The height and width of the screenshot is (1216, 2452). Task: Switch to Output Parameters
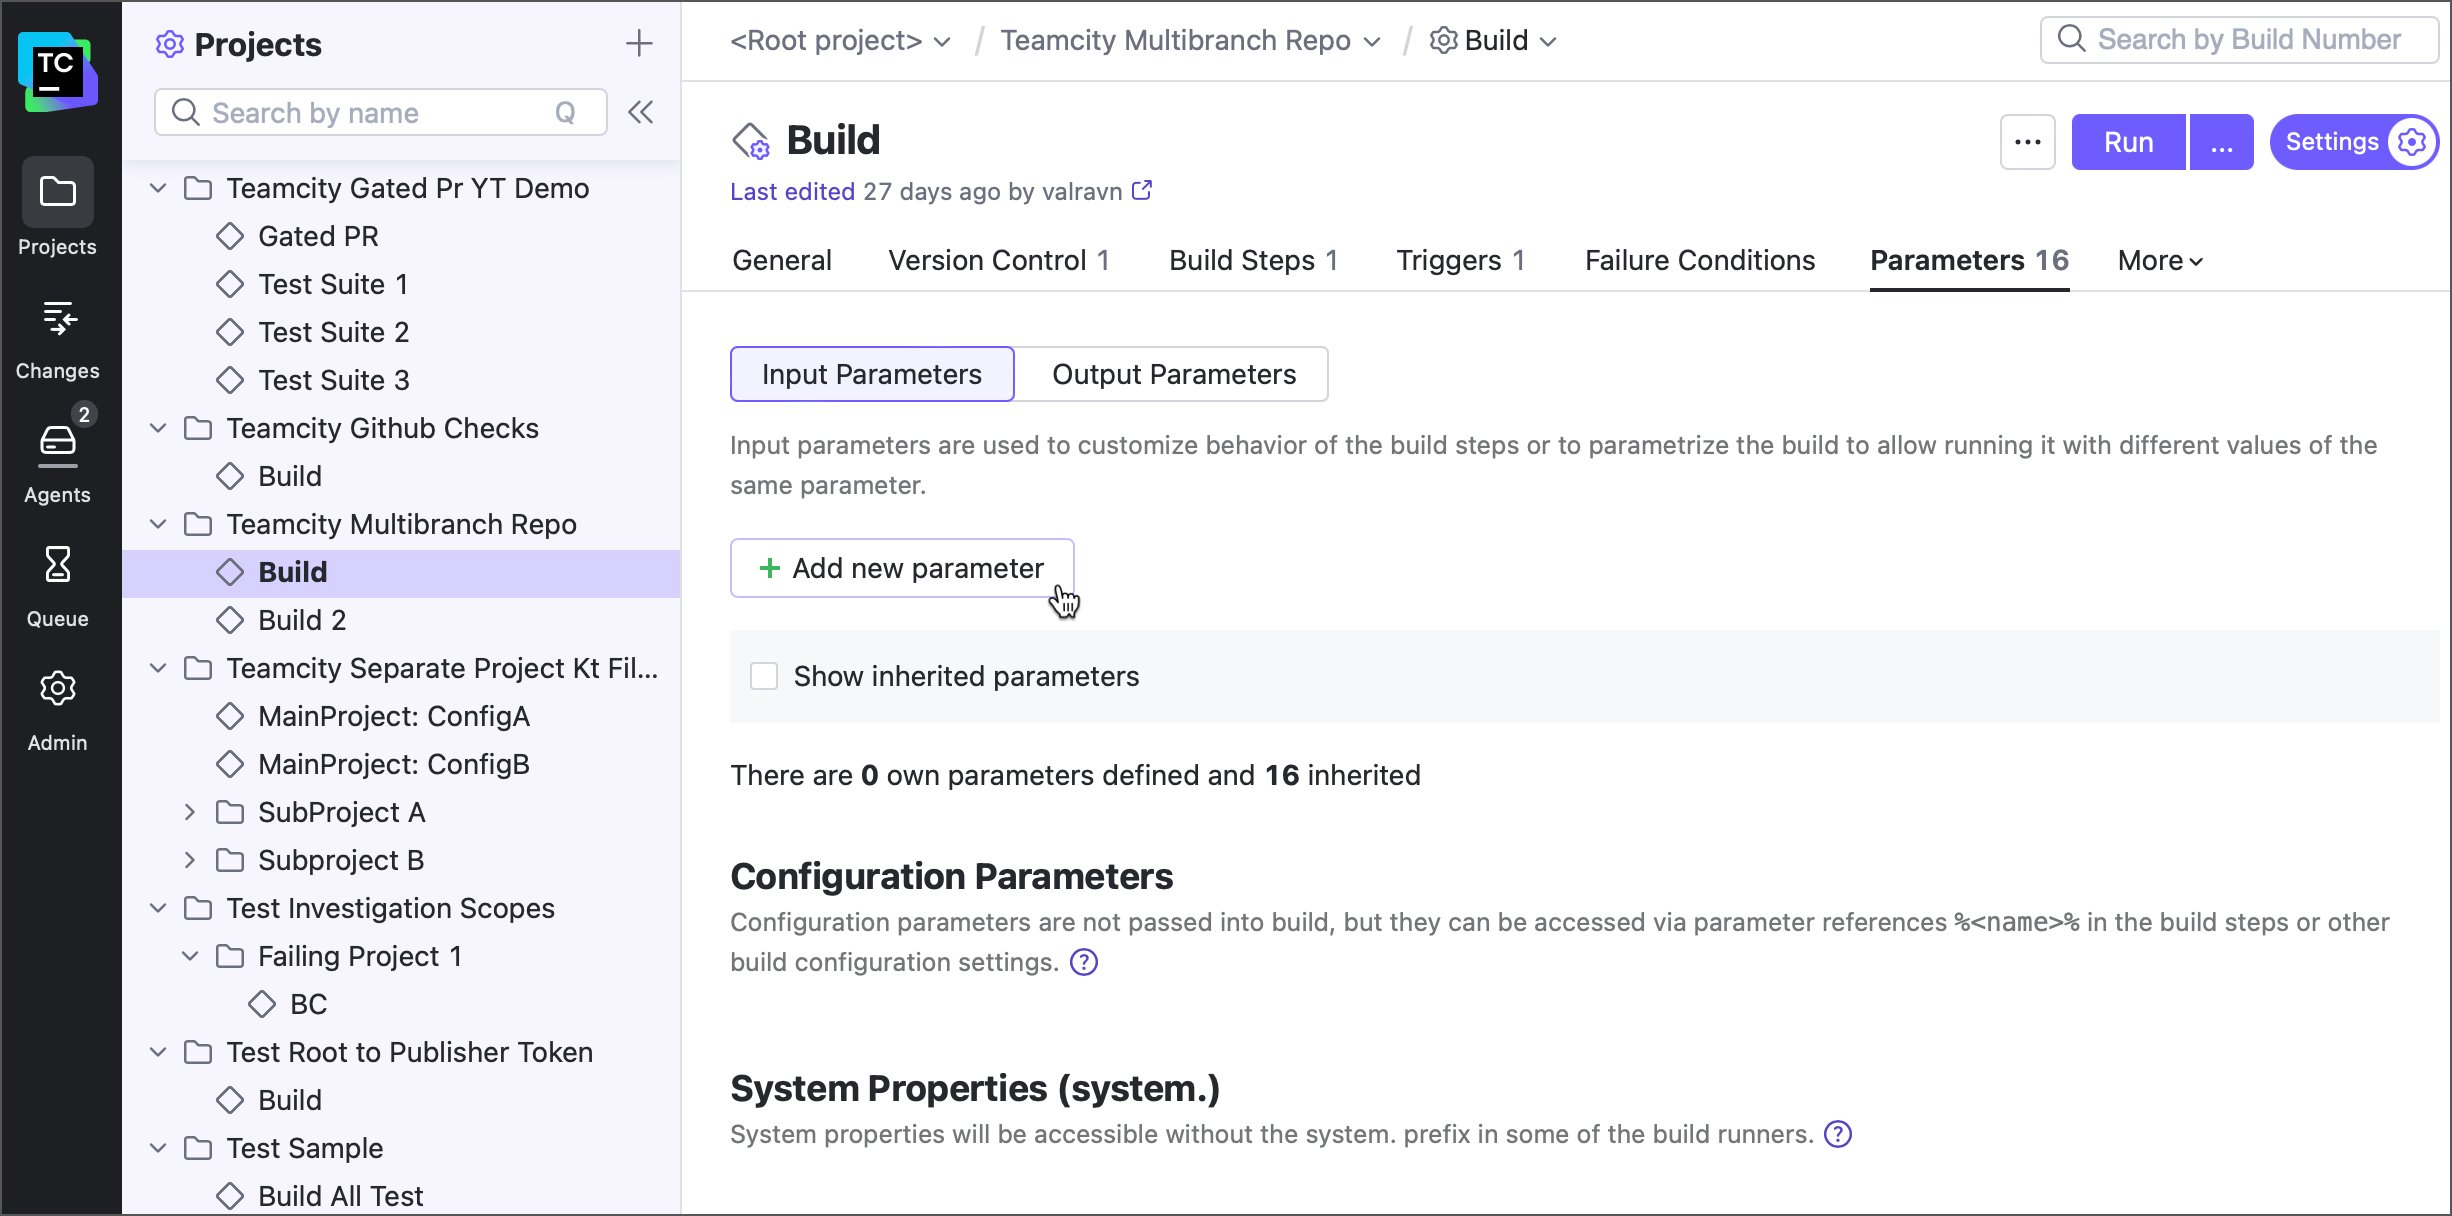click(x=1173, y=374)
